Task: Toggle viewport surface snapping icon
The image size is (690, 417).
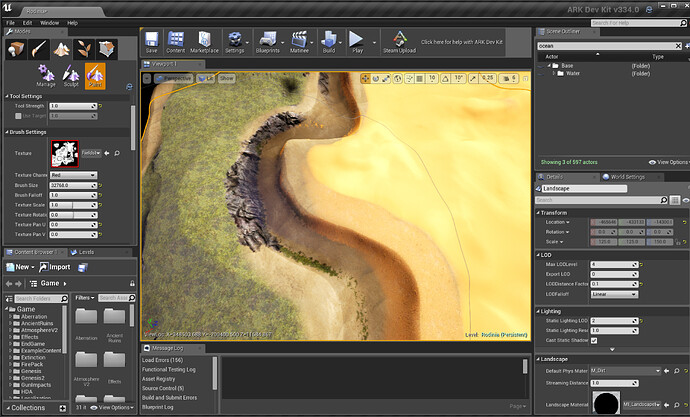Action: (409, 78)
